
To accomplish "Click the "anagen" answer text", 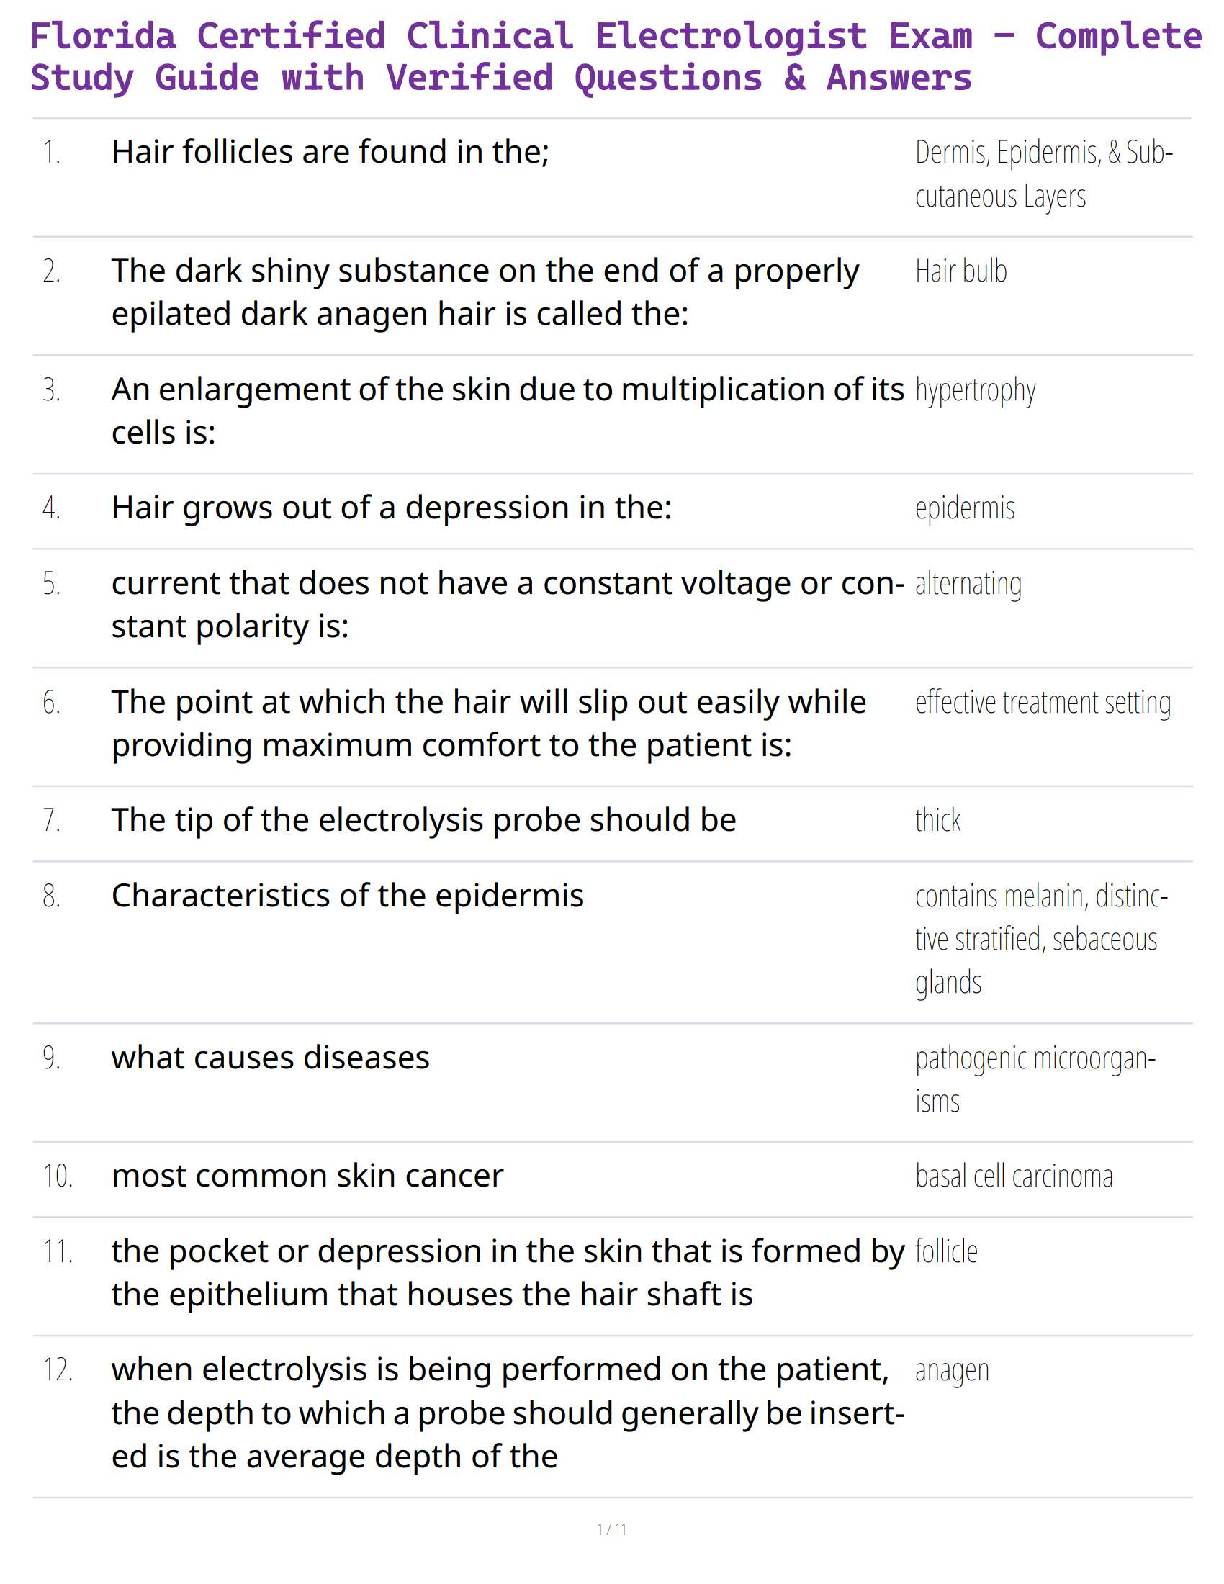I will click(952, 1370).
